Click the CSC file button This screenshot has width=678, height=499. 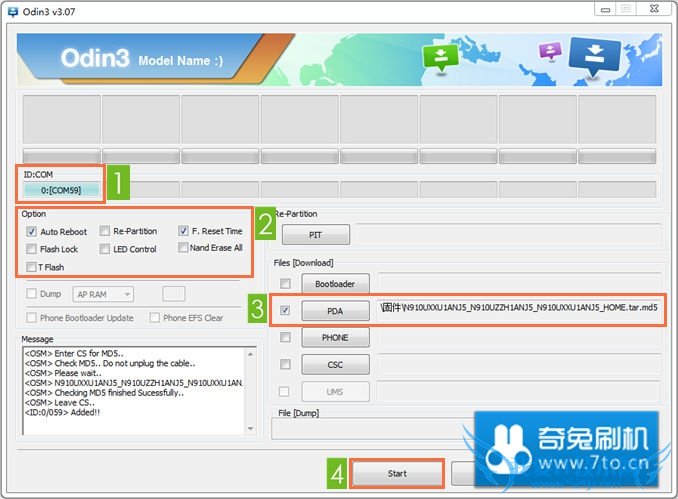(x=336, y=365)
